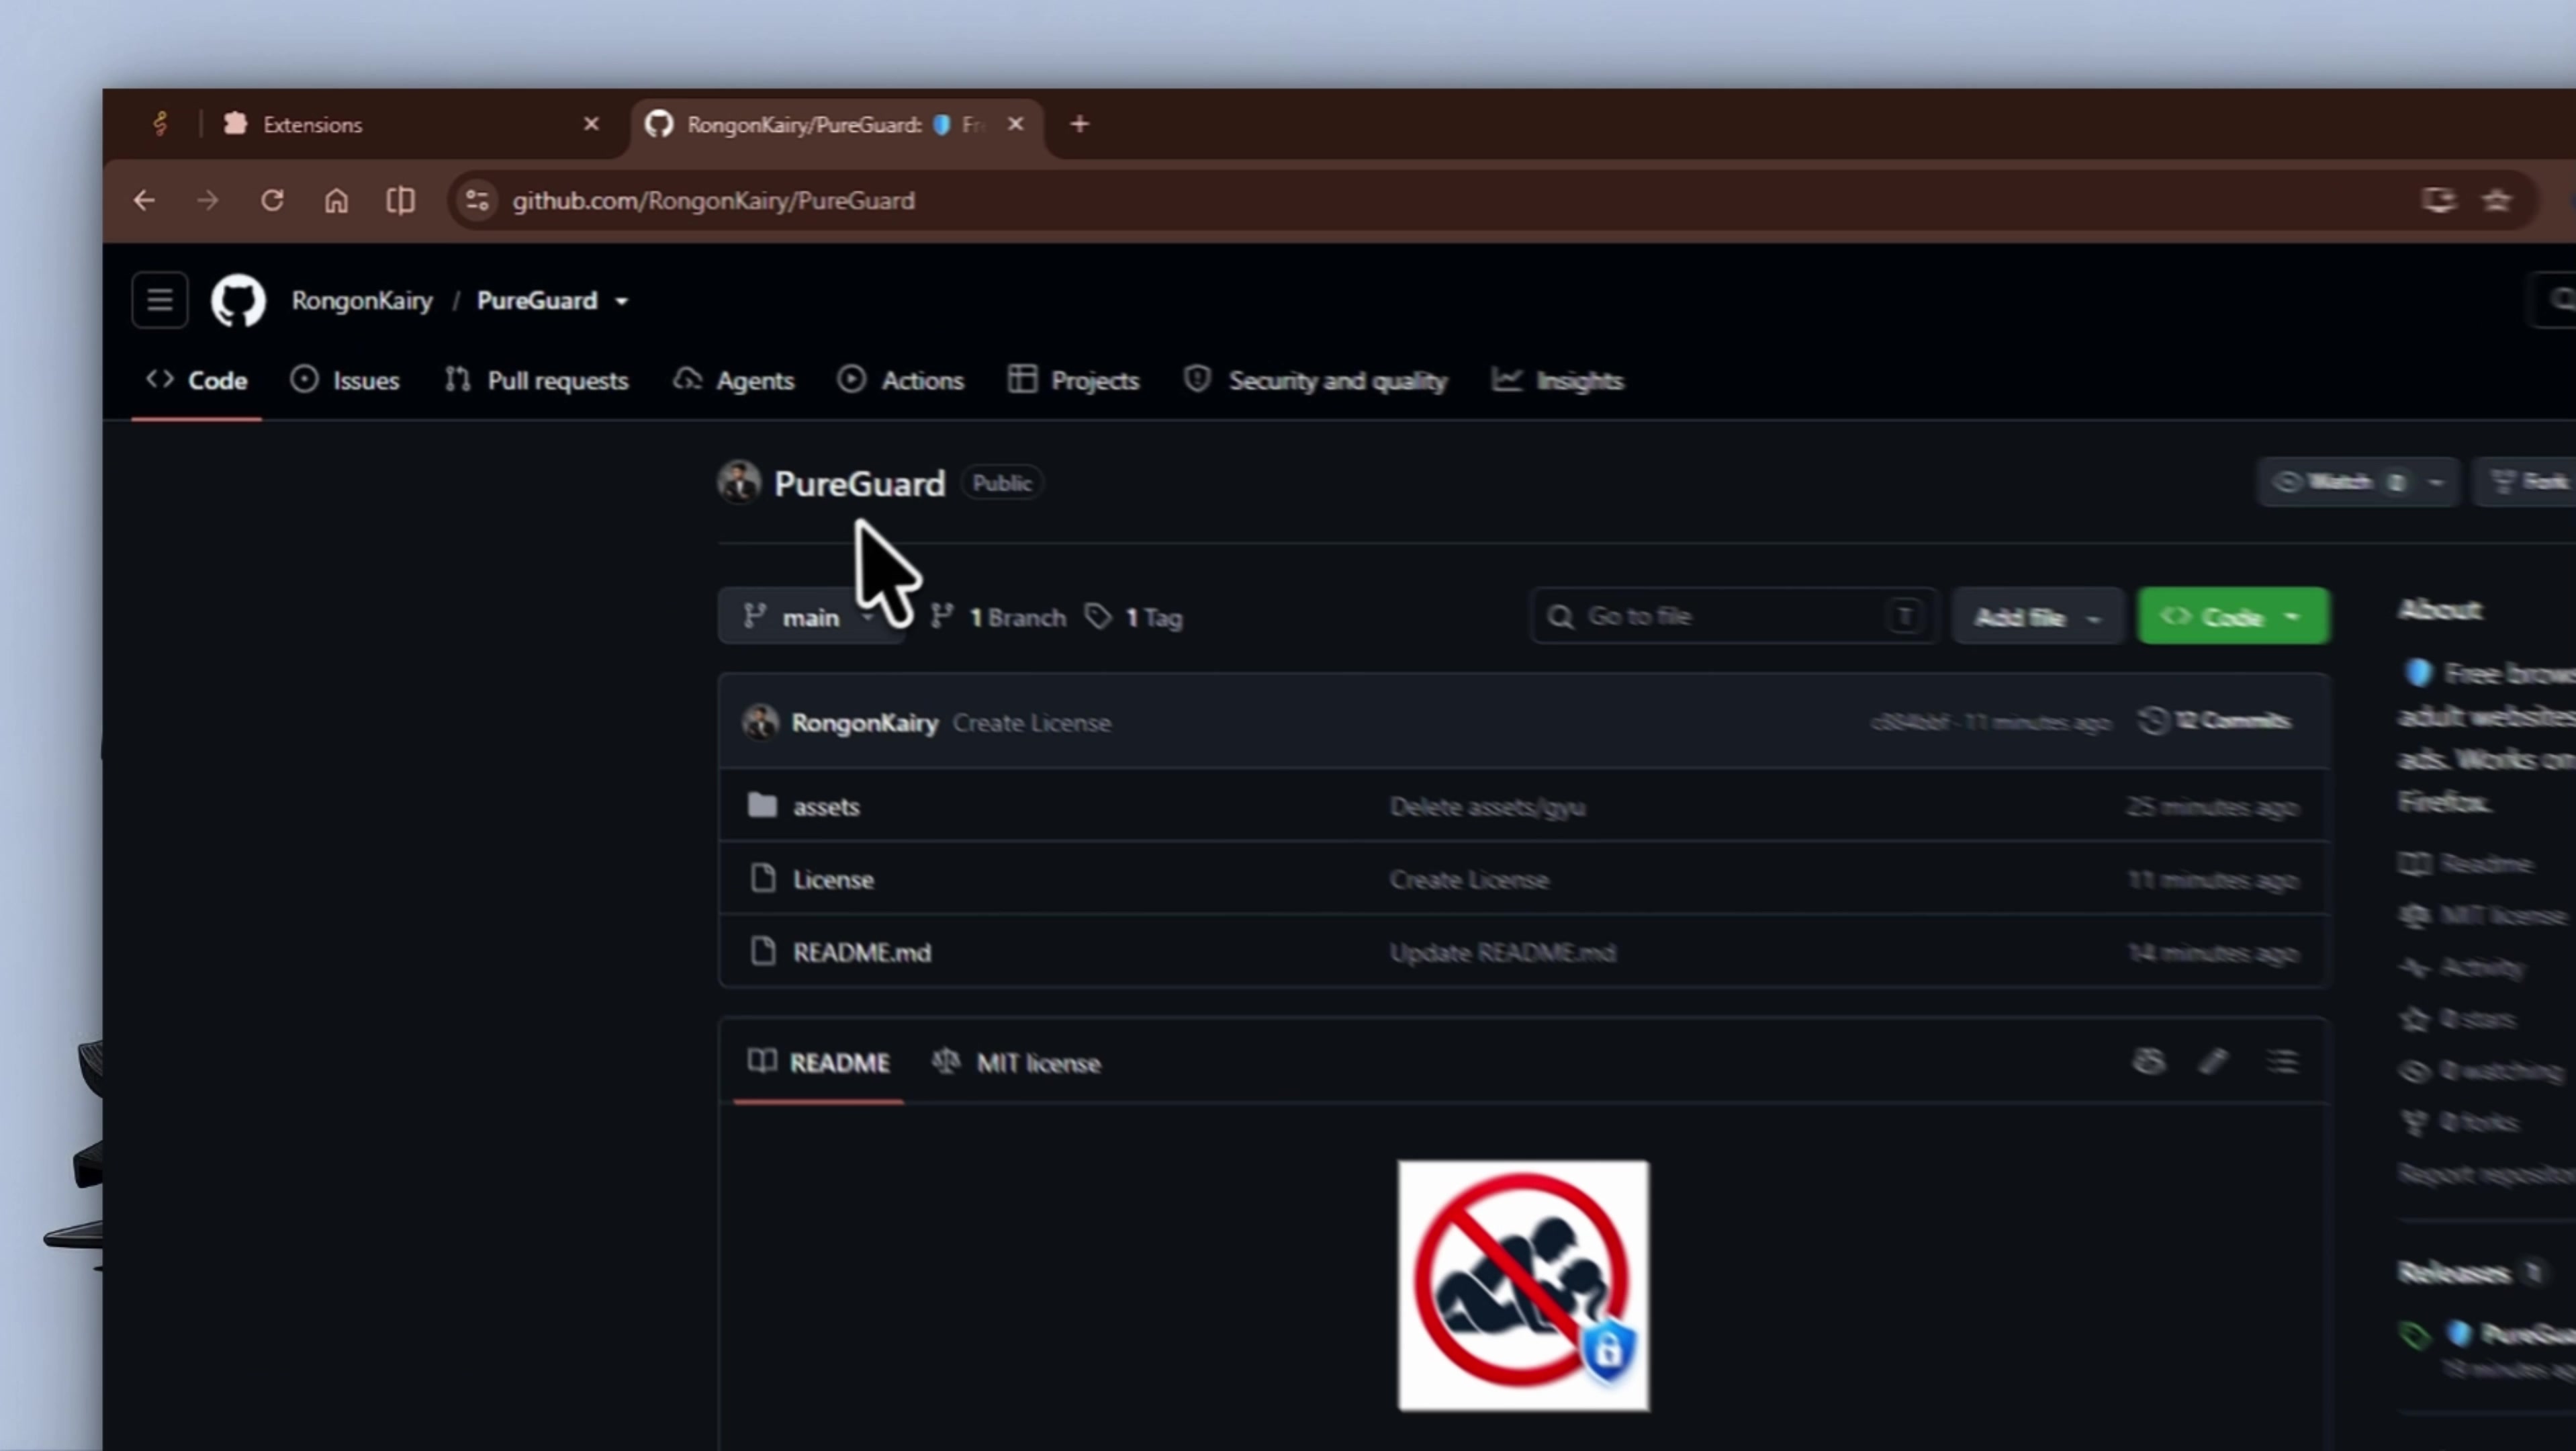This screenshot has width=2576, height=1451.
Task: Expand the green Code dropdown button
Action: click(x=2233, y=617)
